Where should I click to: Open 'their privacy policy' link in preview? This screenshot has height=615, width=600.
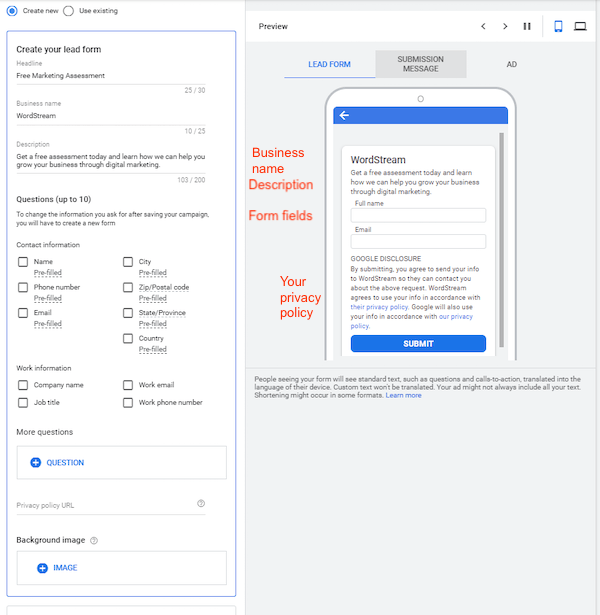[379, 307]
